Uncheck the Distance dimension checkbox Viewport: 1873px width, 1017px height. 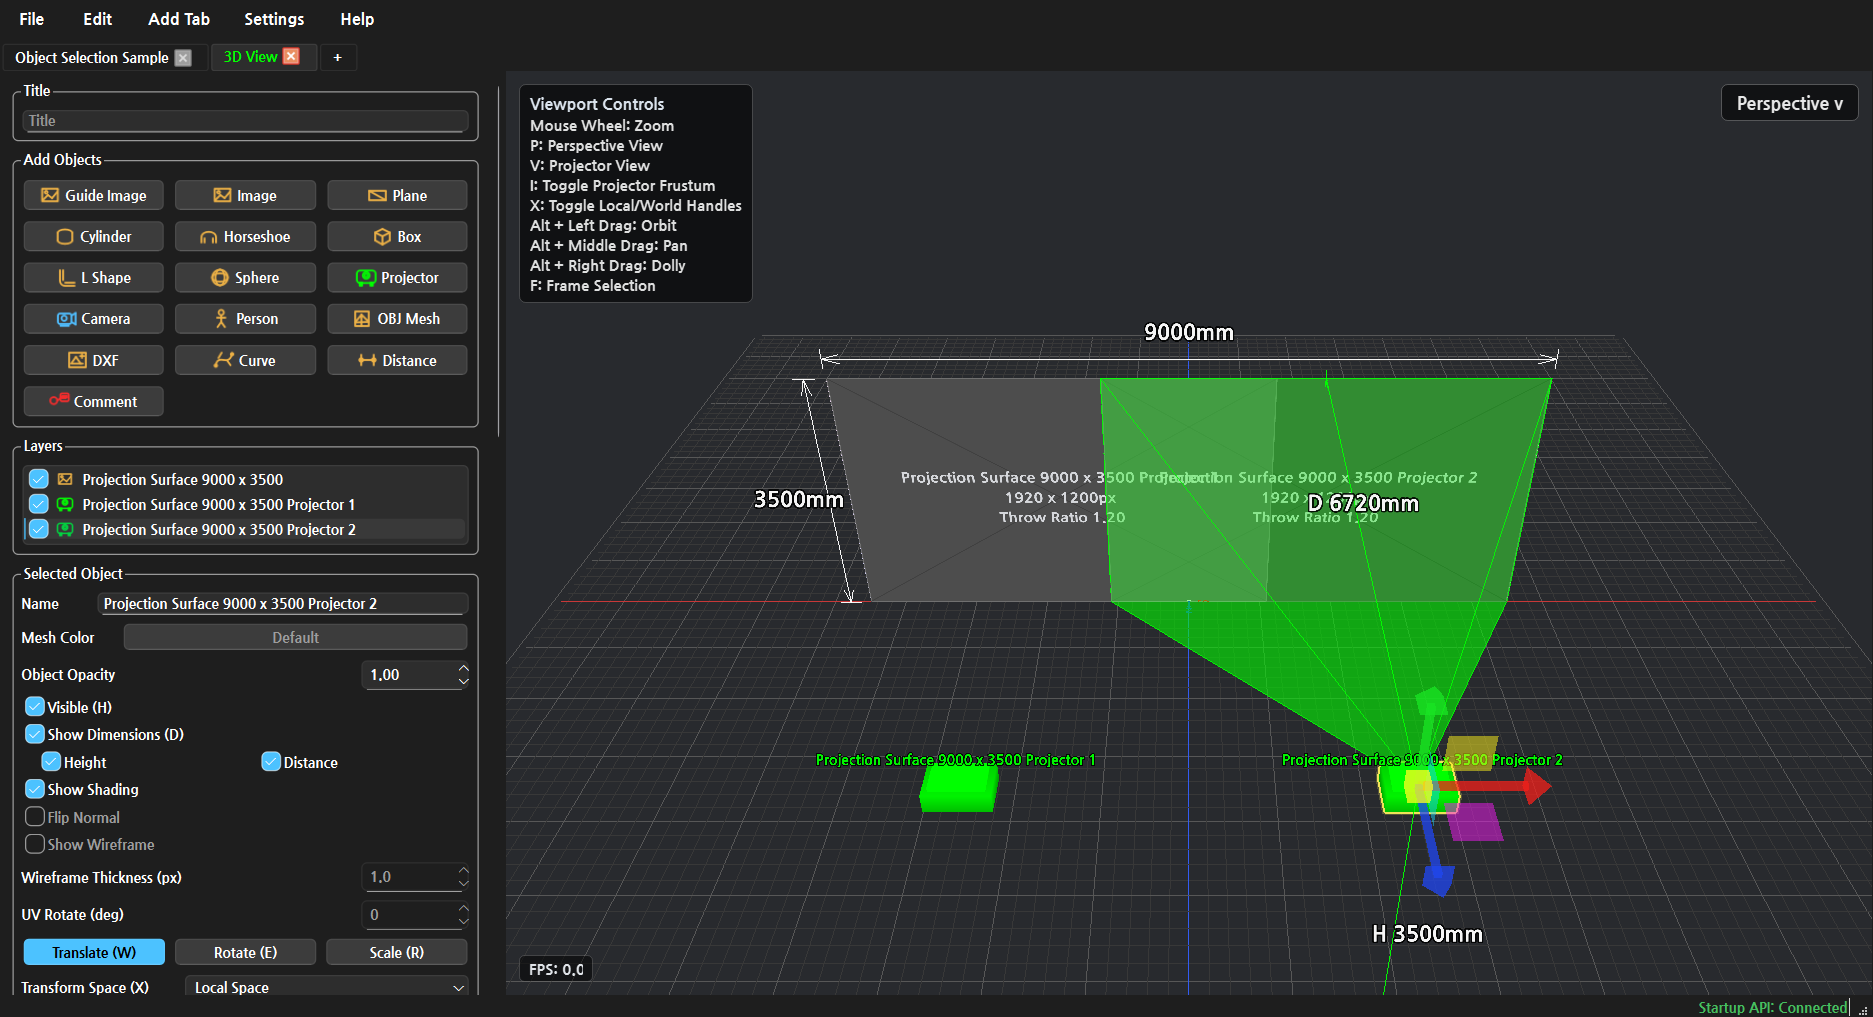[271, 761]
